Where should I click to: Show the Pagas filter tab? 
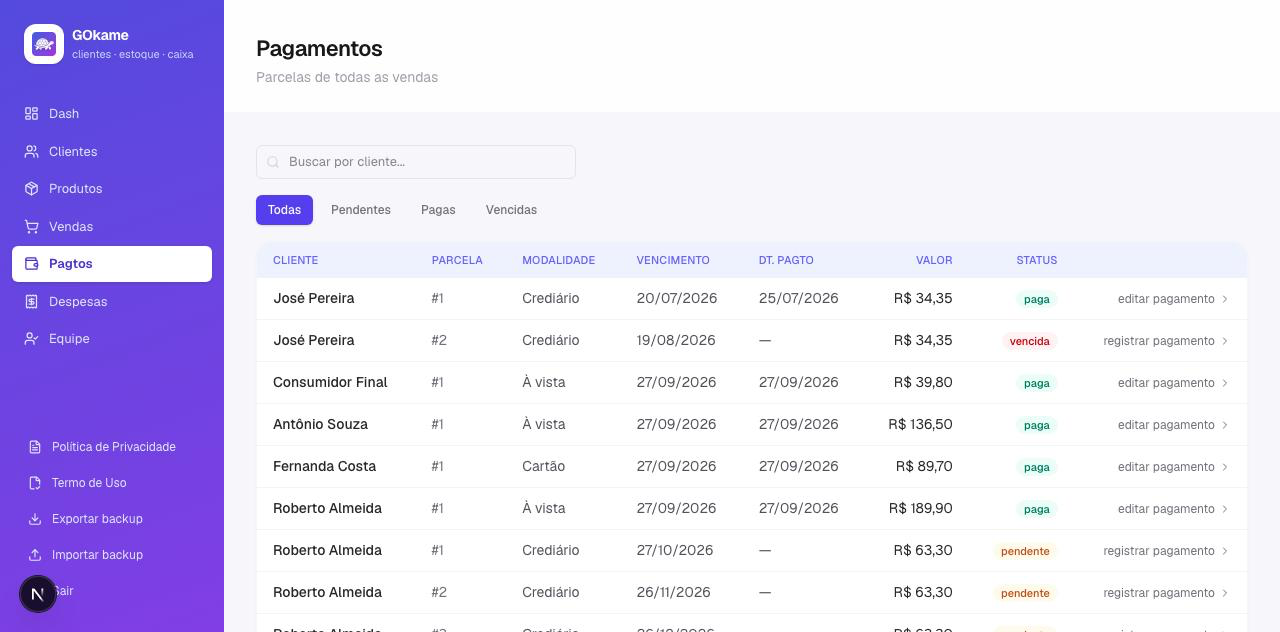[x=438, y=210]
